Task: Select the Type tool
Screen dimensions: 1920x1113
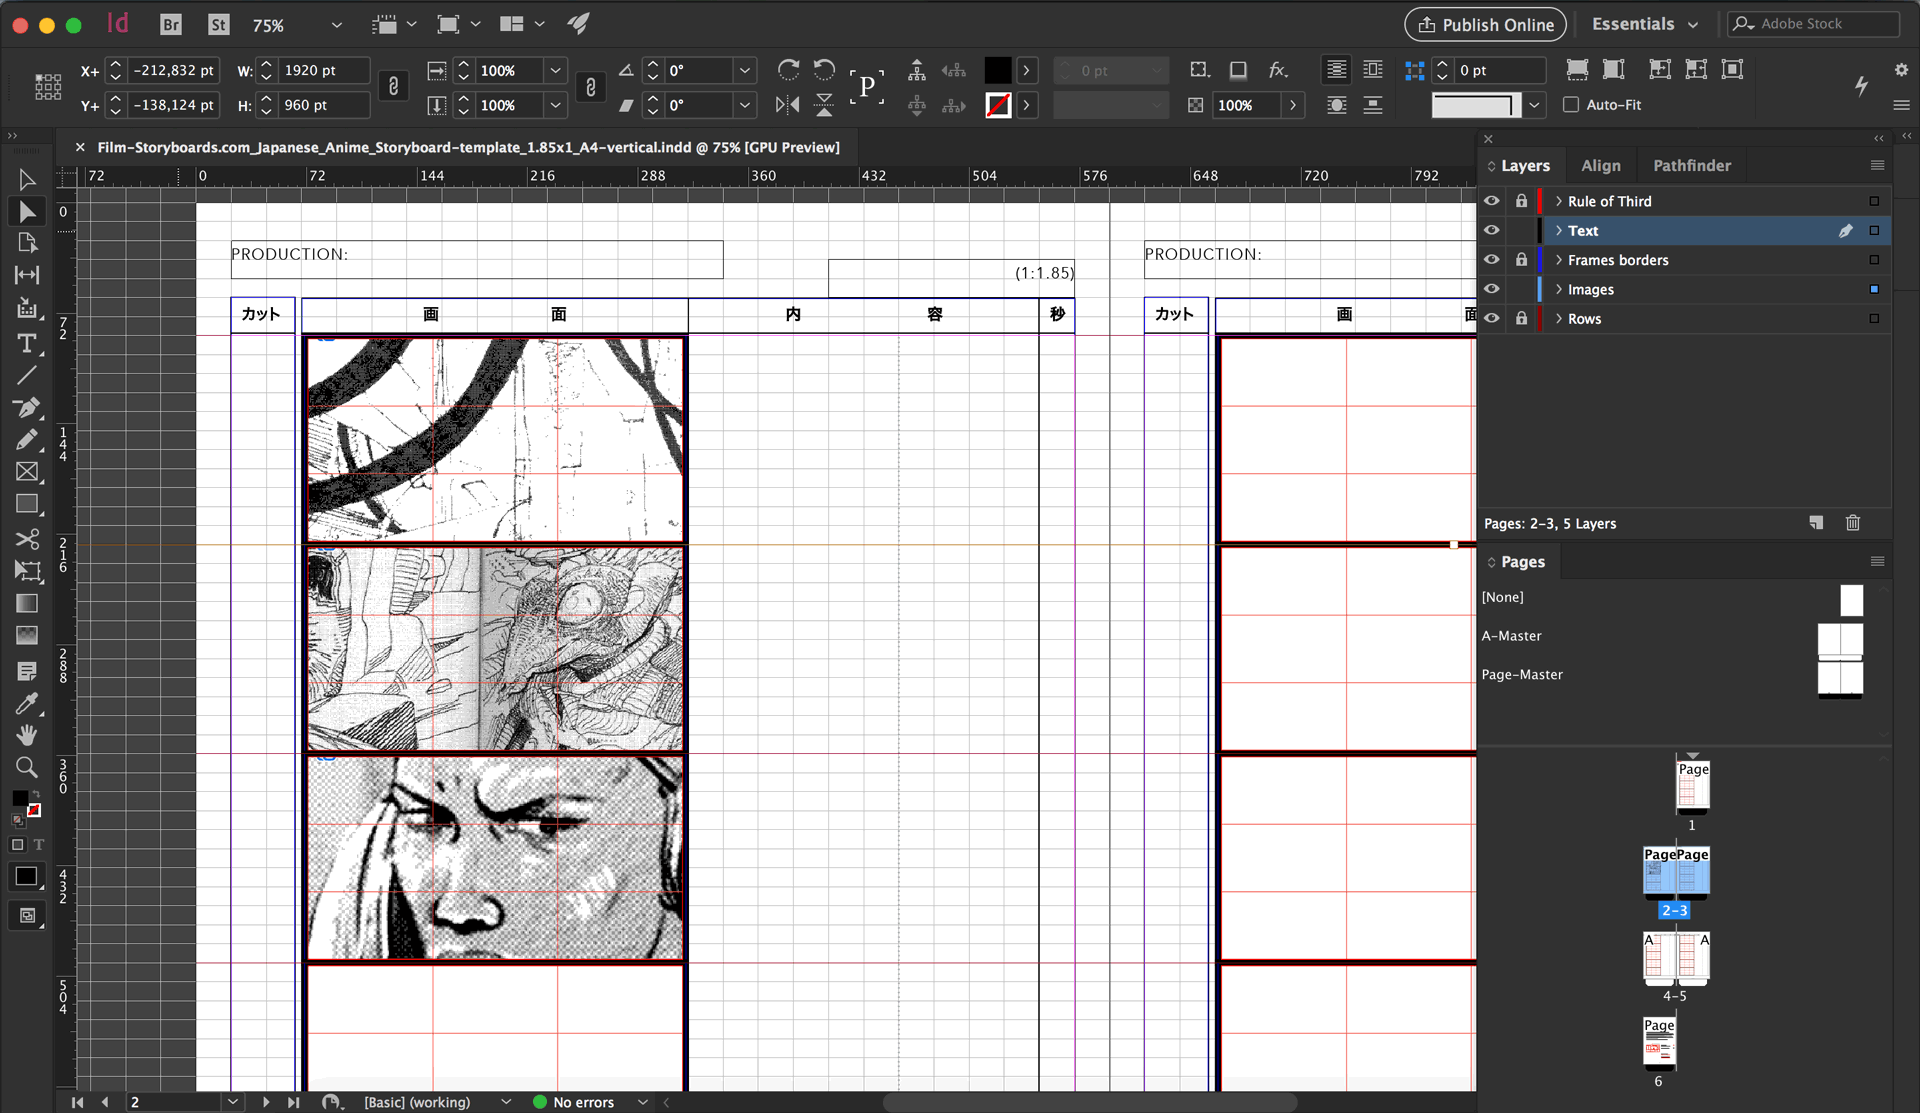Action: [x=27, y=344]
